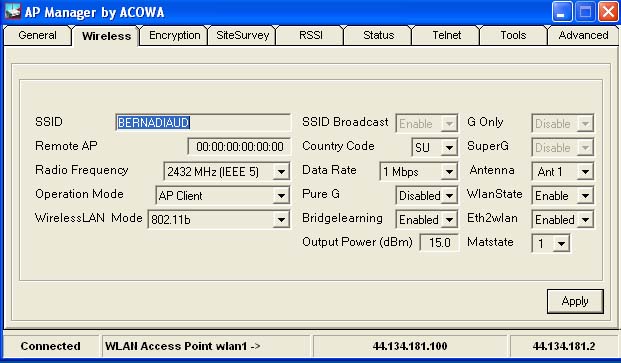
Task: Open the Bridgelearning dropdown
Action: (x=427, y=219)
